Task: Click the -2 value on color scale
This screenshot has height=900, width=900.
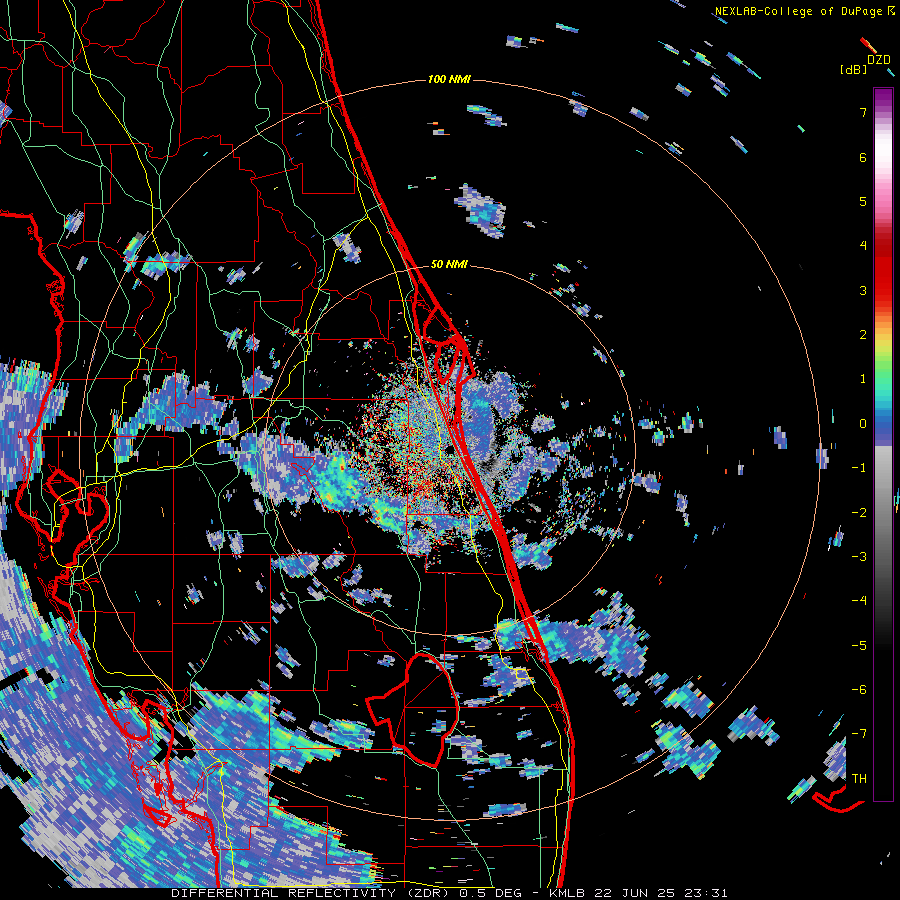Action: (x=859, y=513)
